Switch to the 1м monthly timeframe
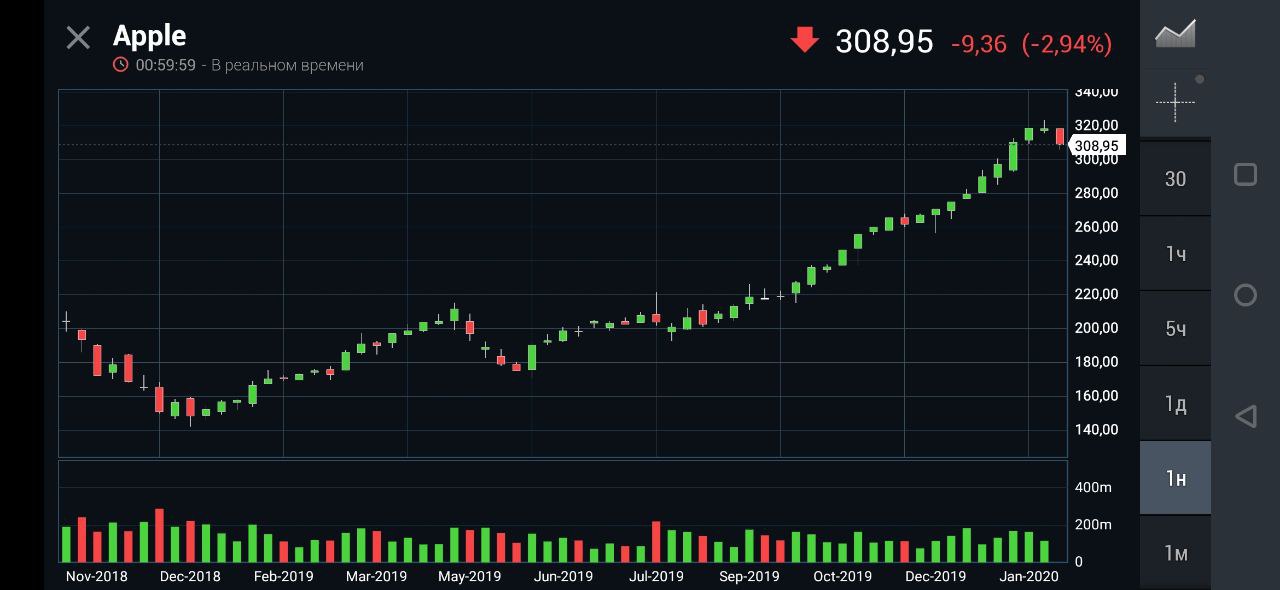This screenshot has height=590, width=1280. coord(1175,553)
